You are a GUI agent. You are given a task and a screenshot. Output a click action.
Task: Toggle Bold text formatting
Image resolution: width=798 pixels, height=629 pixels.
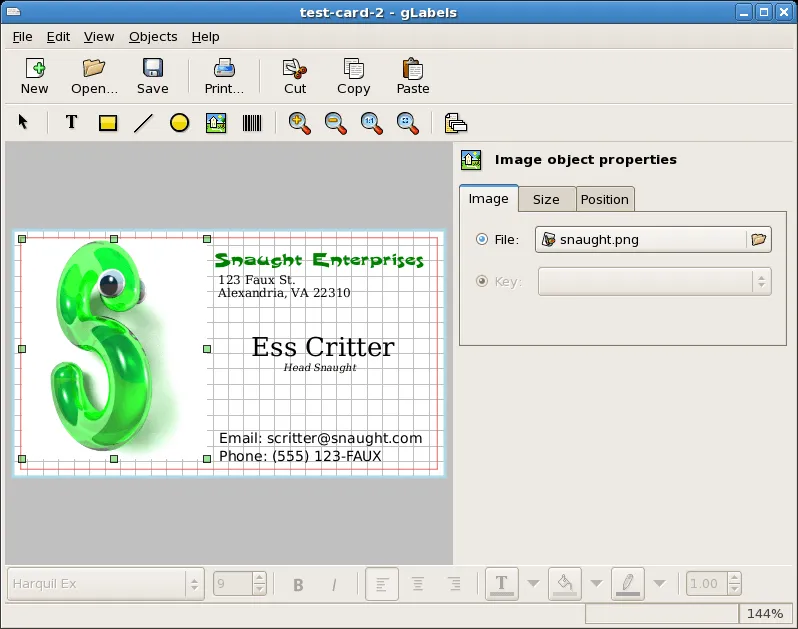298,585
